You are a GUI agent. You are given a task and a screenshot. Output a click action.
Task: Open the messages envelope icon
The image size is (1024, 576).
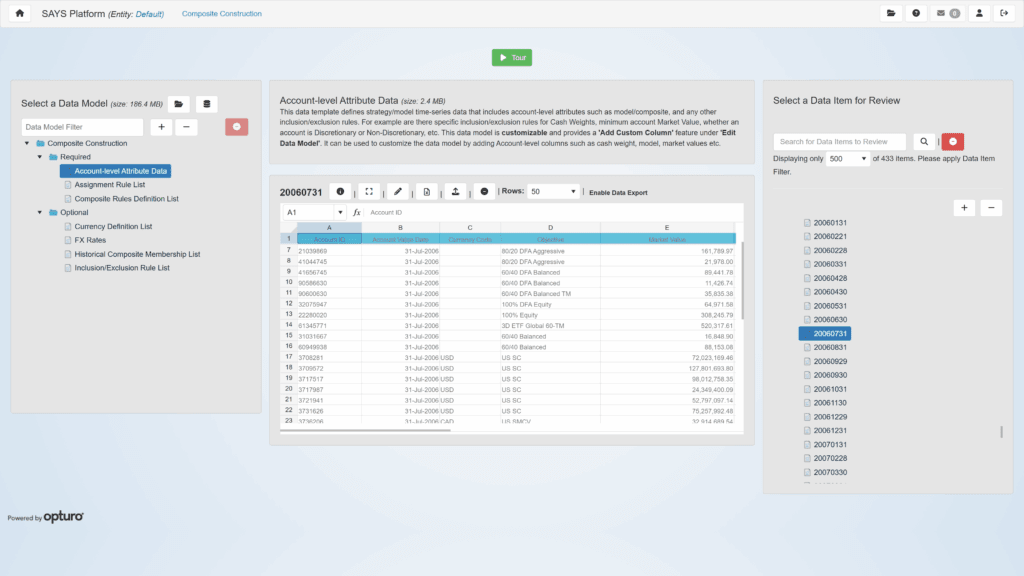pos(946,13)
